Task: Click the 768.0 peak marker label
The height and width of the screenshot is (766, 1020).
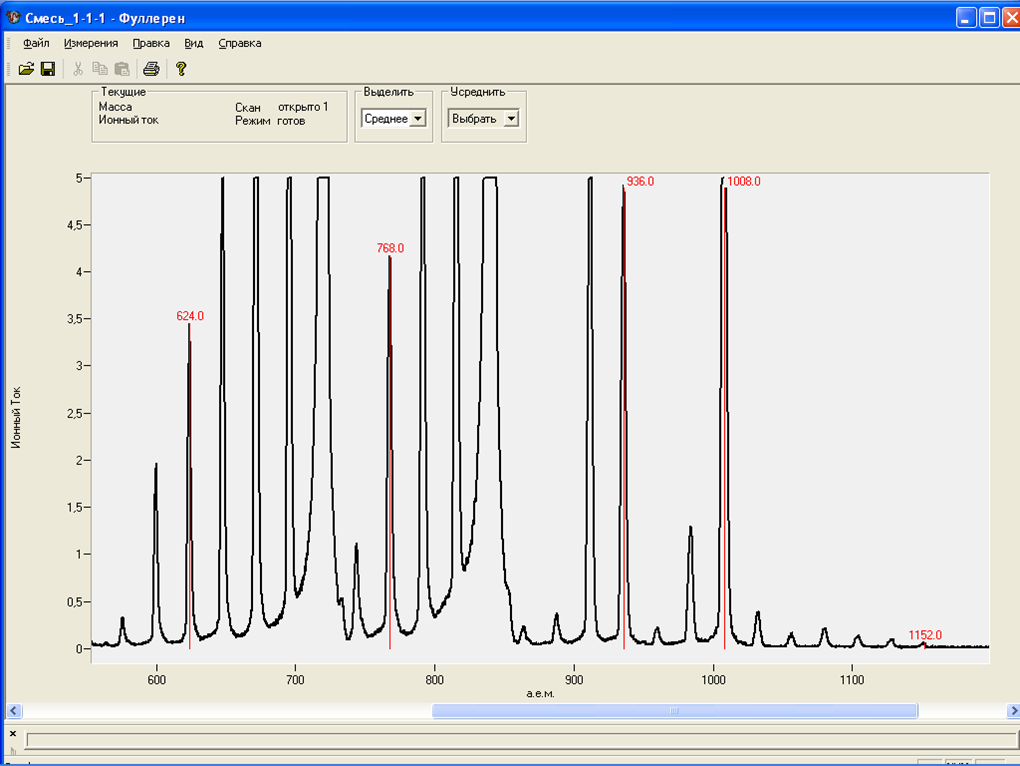Action: 390,248
